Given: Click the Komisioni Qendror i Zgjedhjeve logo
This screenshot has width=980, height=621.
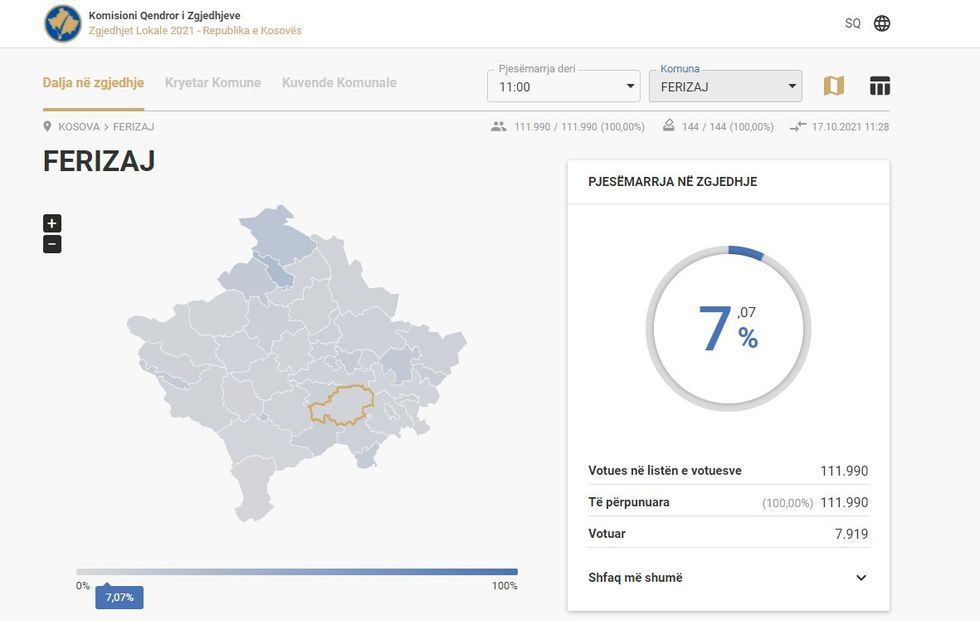Looking at the screenshot, I should (x=62, y=23).
